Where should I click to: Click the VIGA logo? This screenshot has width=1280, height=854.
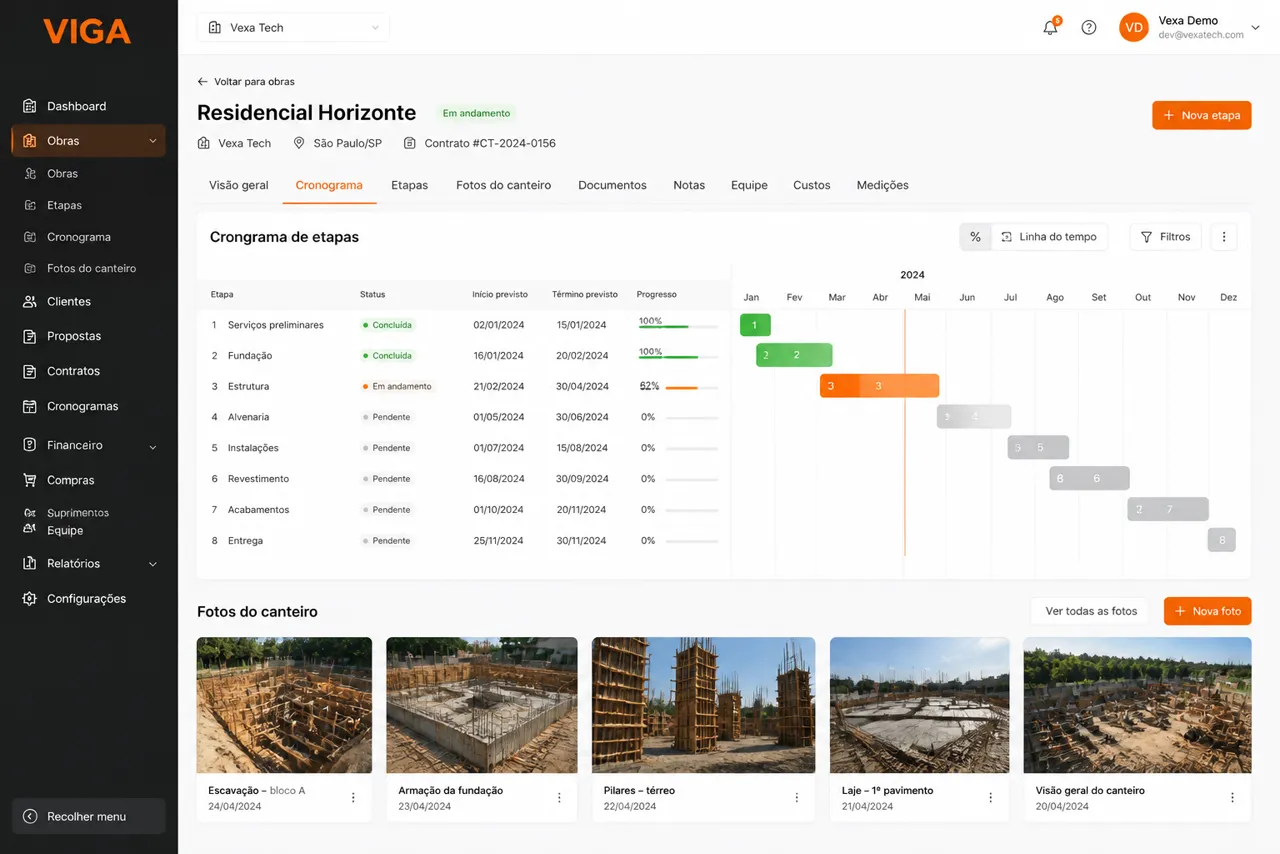(x=87, y=31)
